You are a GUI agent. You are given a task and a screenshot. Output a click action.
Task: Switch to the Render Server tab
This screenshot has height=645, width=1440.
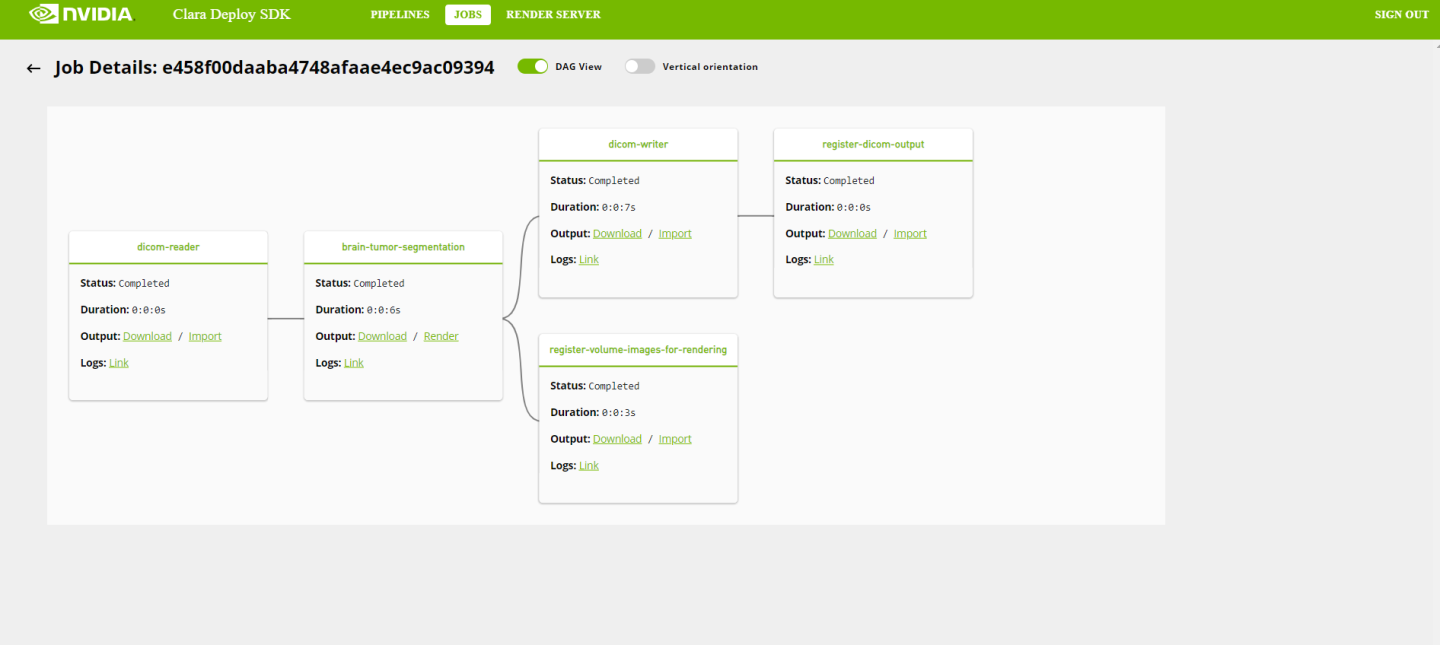pyautogui.click(x=553, y=15)
